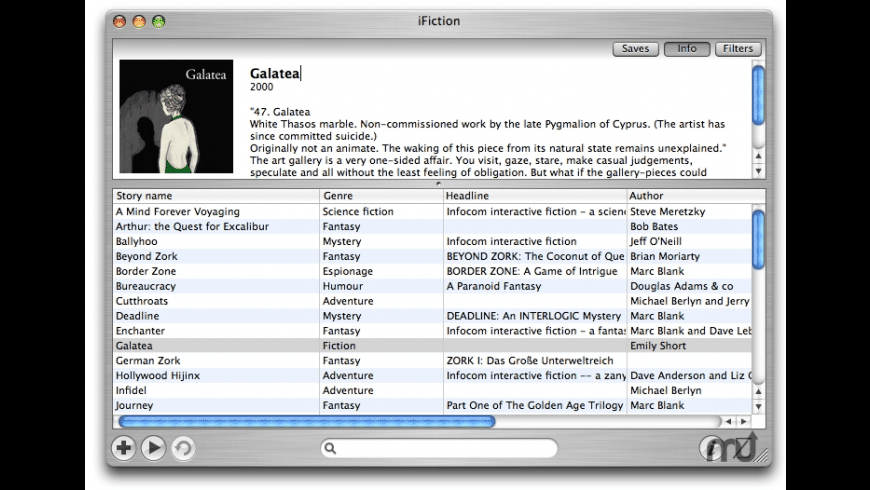This screenshot has height=490, width=870.
Task: Click the horizontal scrollbar thumb of story list
Action: (x=307, y=422)
